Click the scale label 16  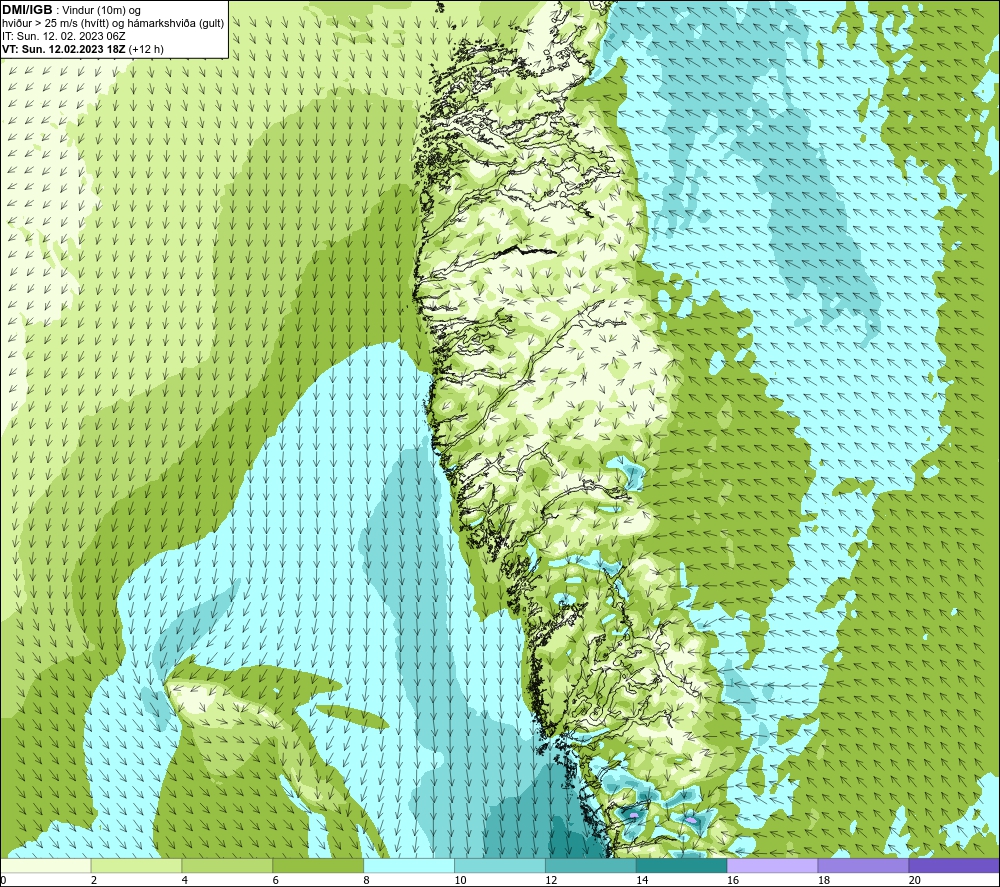[733, 880]
